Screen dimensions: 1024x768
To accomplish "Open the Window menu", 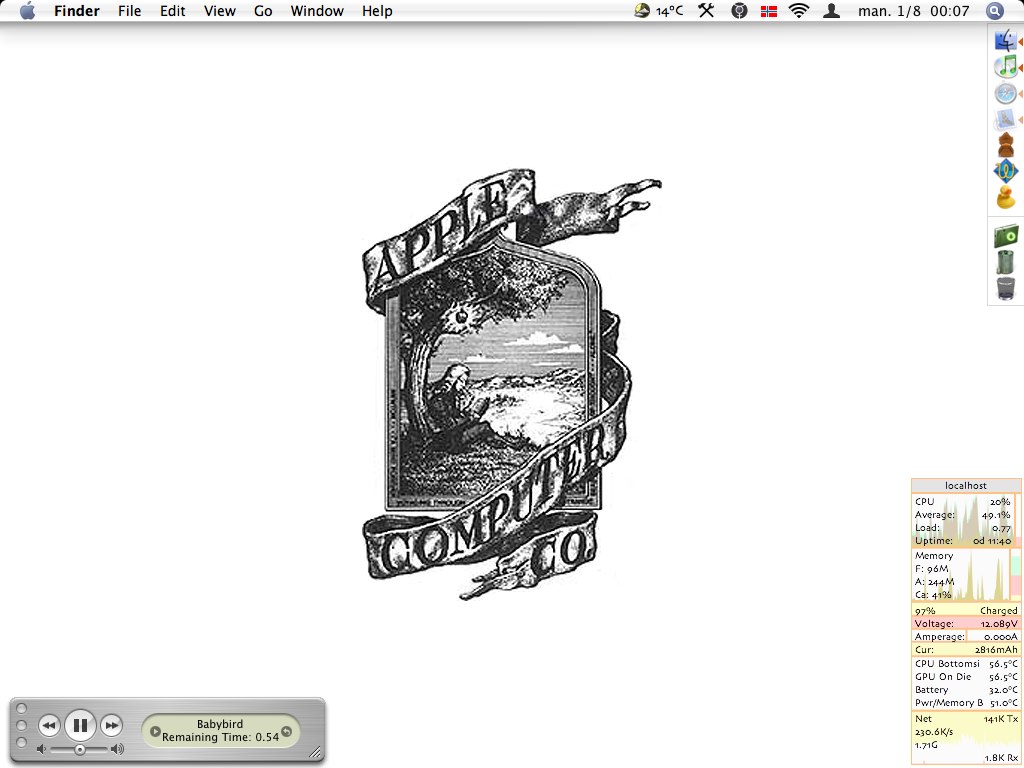I will click(317, 11).
